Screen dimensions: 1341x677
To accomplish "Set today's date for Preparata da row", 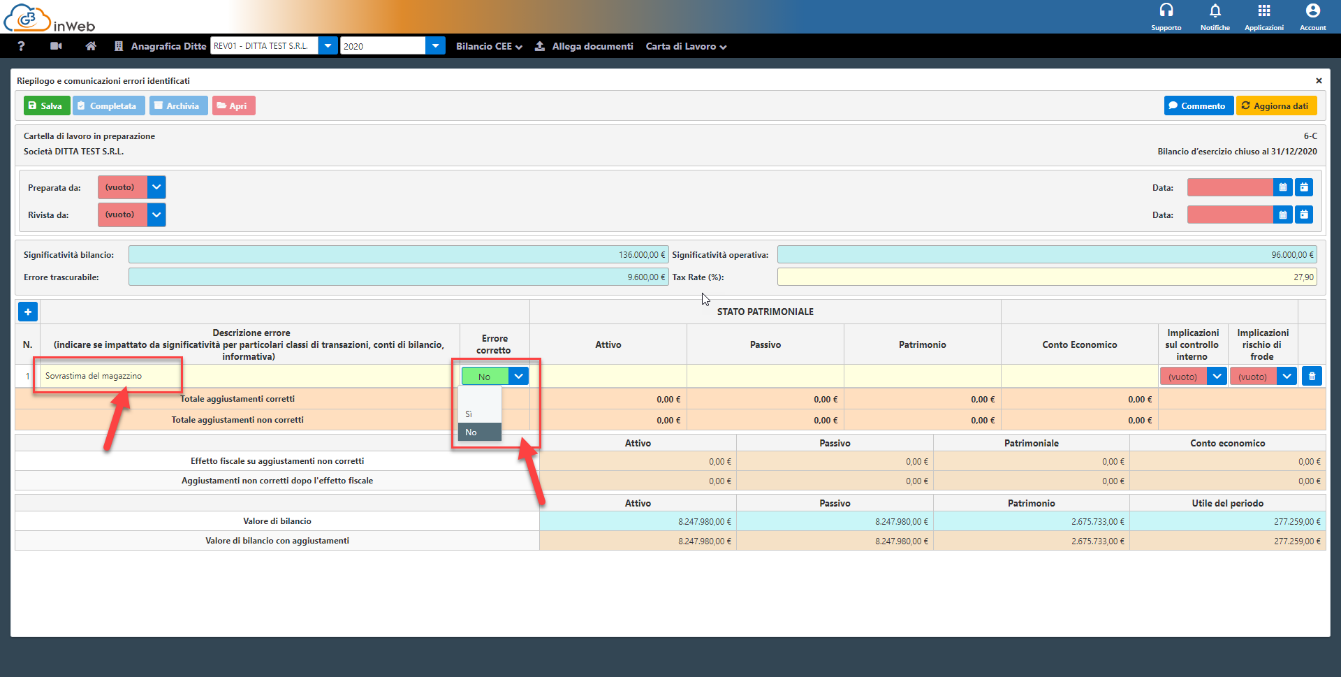I will pyautogui.click(x=1304, y=186).
